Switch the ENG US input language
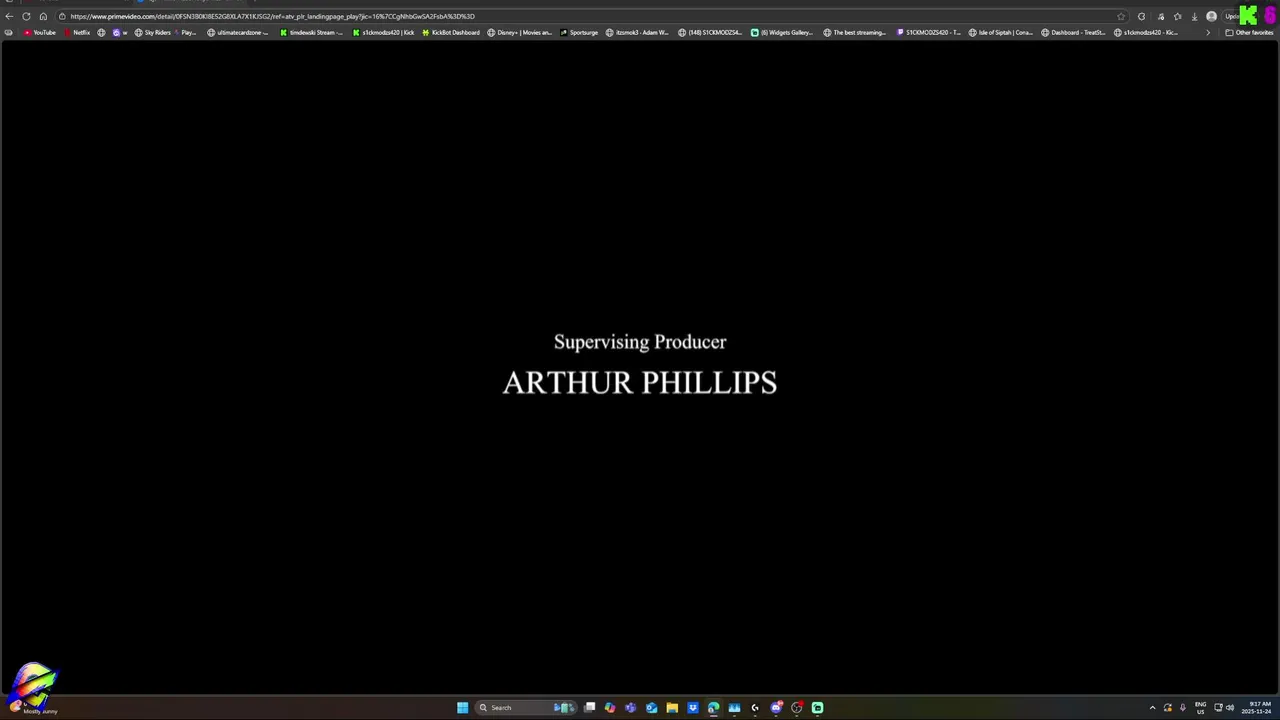The width and height of the screenshot is (1280, 720). (1200, 708)
